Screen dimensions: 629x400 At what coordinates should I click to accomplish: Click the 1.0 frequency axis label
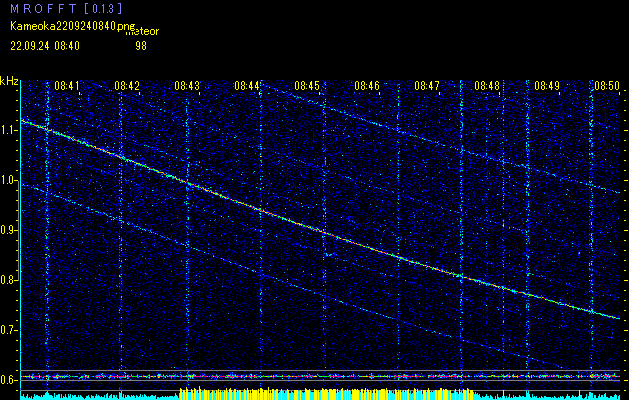8,181
